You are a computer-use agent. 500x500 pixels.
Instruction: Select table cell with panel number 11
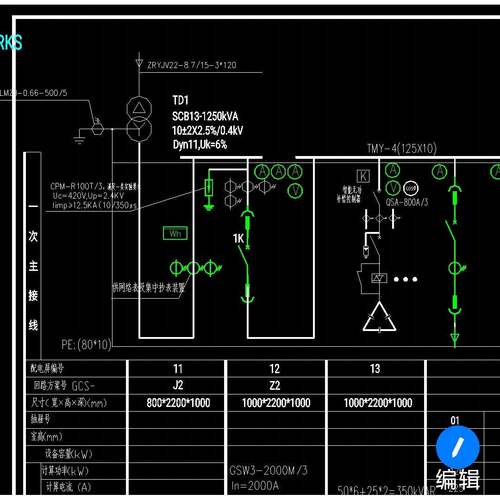coord(178,369)
